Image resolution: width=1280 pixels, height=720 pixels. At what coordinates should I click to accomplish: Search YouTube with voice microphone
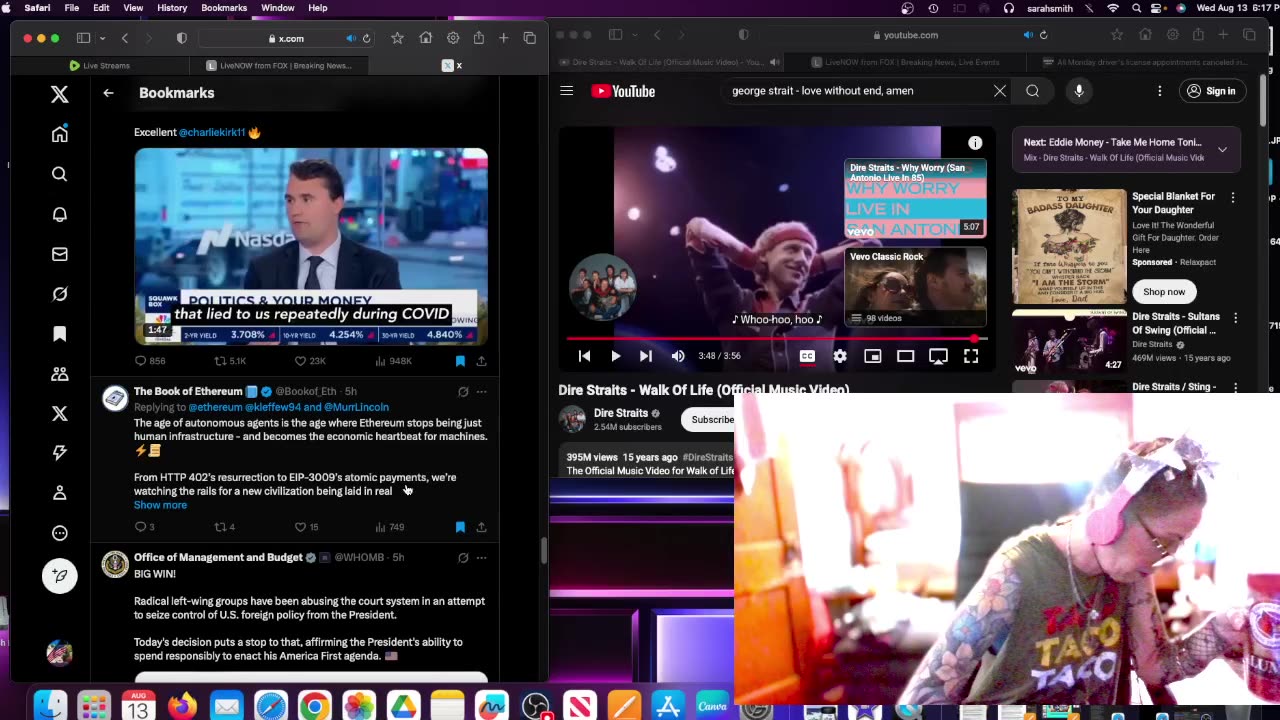[1078, 91]
